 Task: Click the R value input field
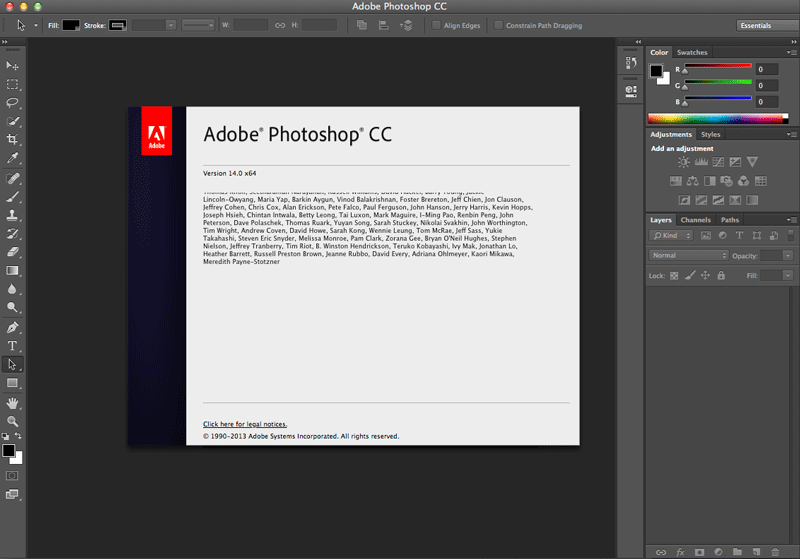click(766, 69)
